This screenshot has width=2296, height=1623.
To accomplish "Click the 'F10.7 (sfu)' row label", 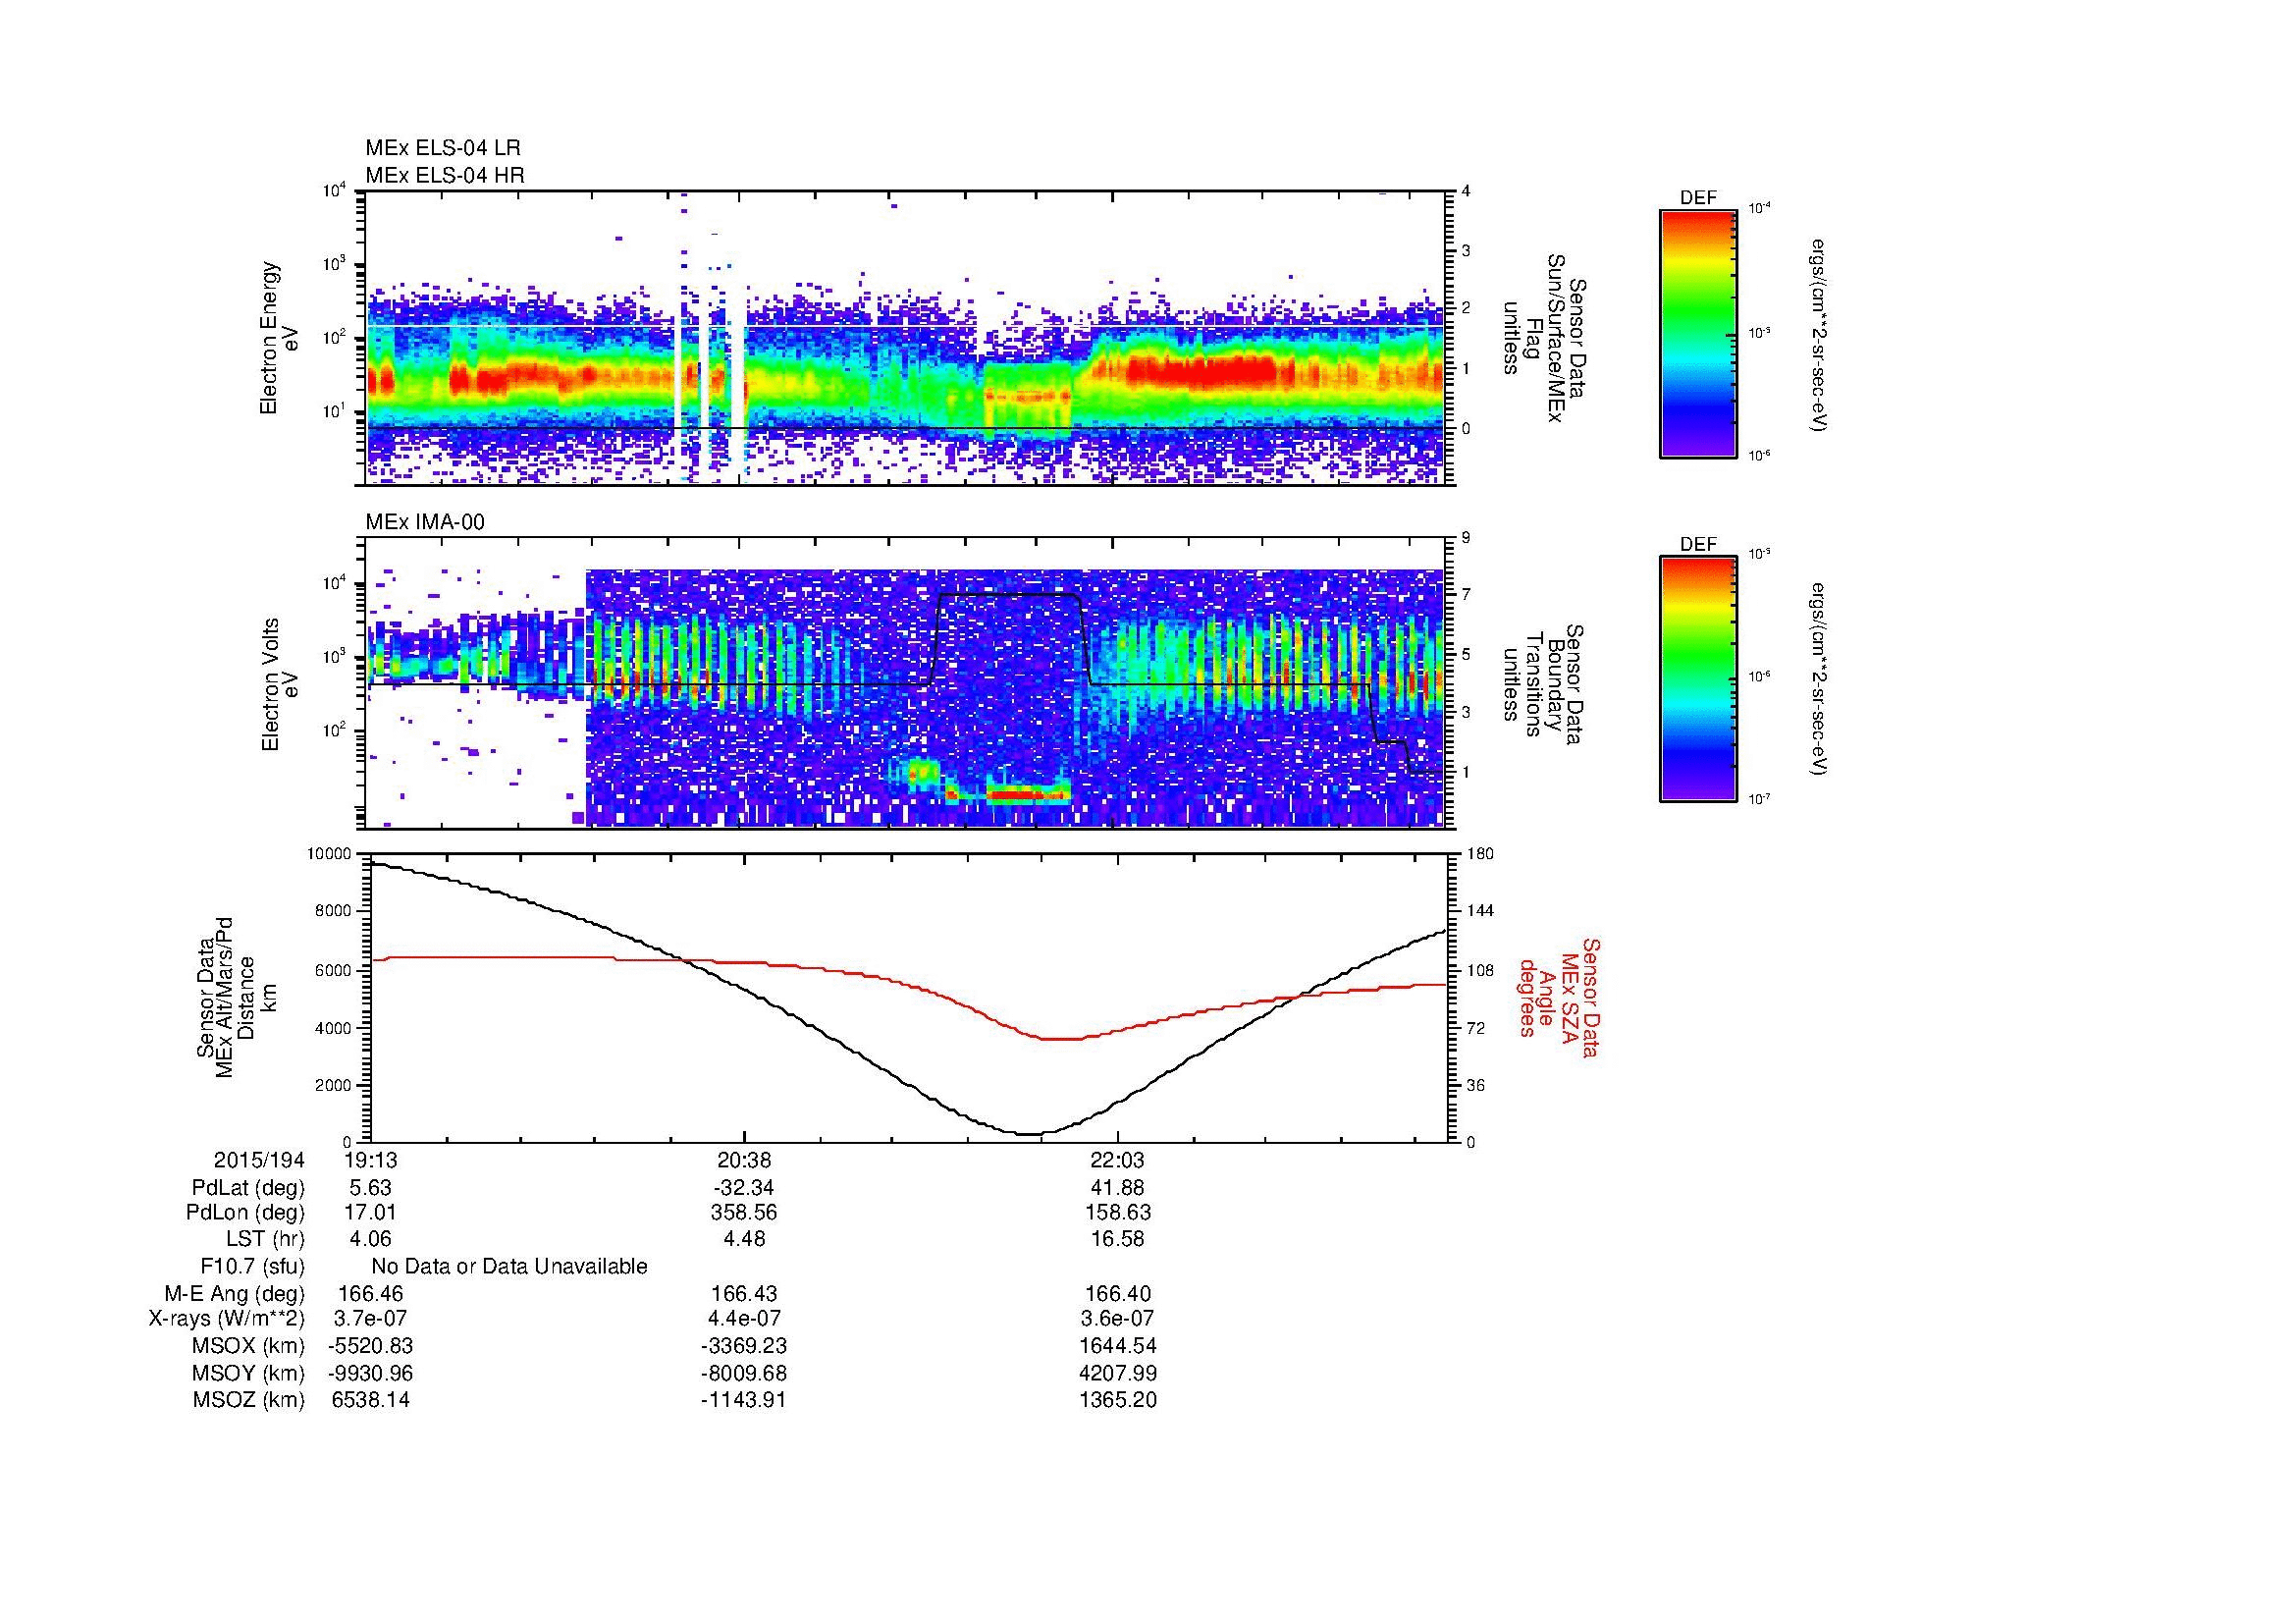I will 252,1267.
